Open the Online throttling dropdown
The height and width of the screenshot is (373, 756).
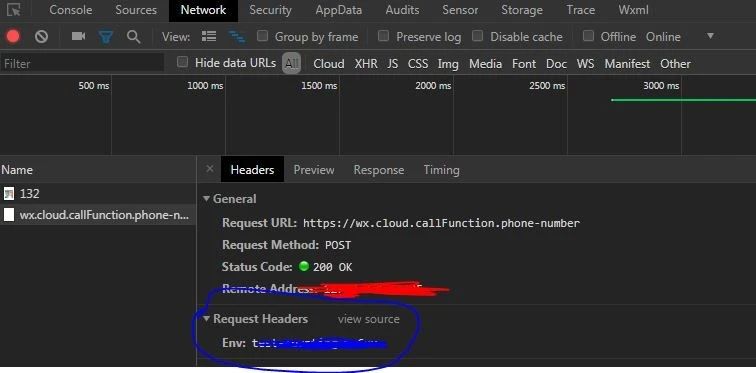(680, 37)
